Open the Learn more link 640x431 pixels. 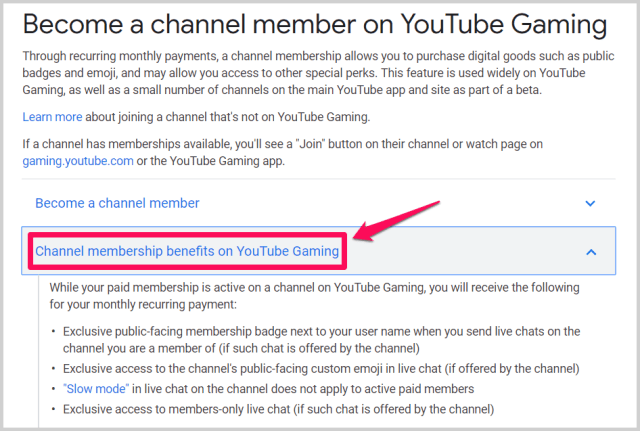click(x=52, y=117)
